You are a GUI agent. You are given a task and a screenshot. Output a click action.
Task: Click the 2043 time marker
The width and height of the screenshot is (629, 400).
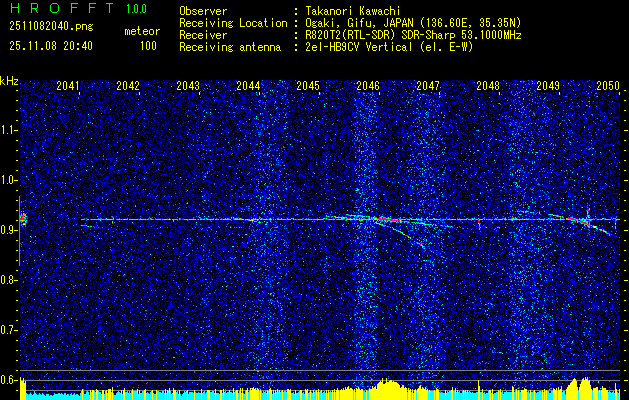188,85
